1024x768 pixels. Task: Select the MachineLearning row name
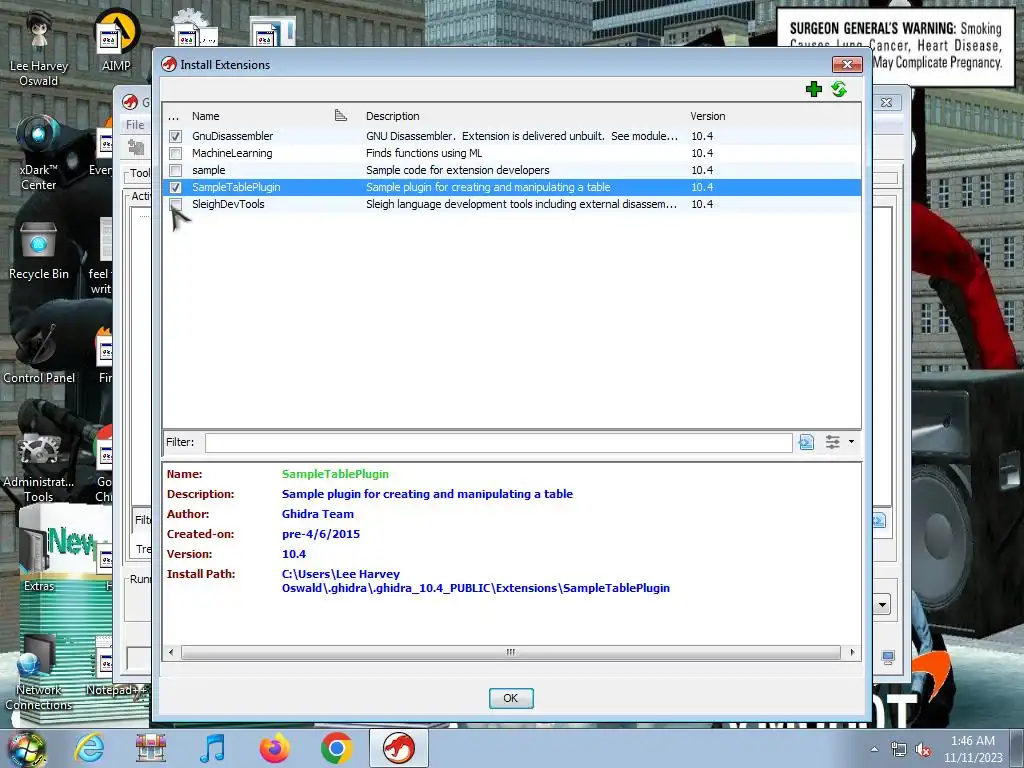(x=232, y=153)
